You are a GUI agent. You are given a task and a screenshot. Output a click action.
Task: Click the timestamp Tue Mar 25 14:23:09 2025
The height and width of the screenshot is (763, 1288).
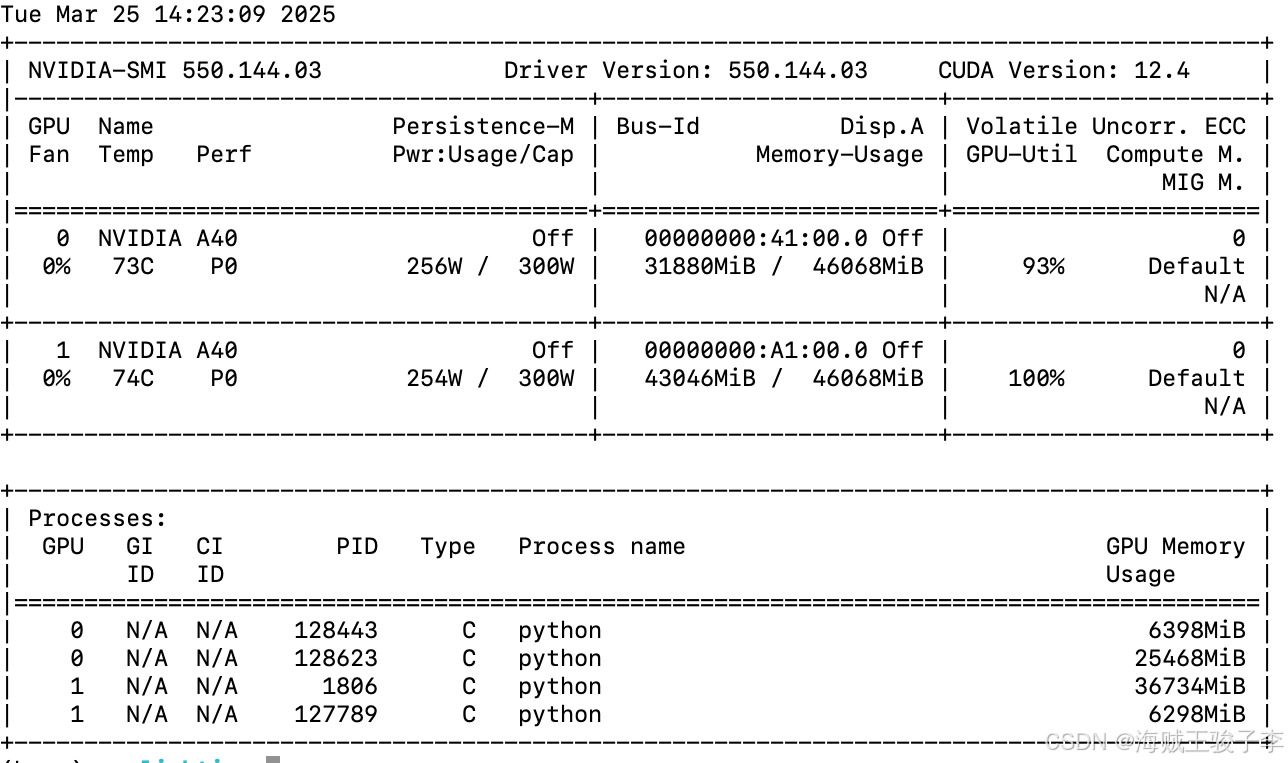(x=168, y=15)
